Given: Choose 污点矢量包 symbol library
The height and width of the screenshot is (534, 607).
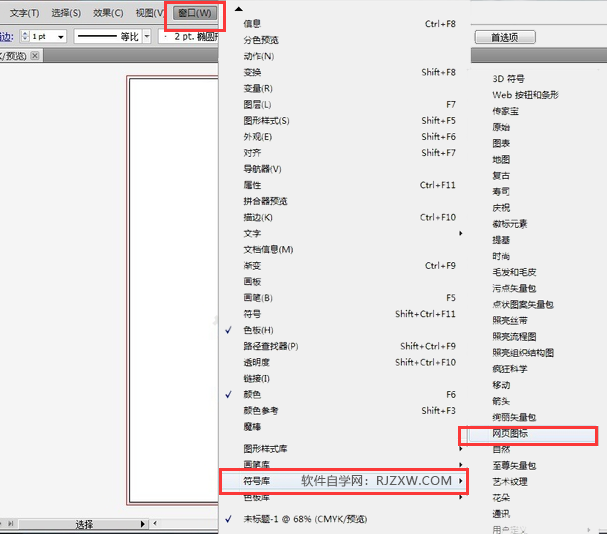Looking at the screenshot, I should click(514, 288).
